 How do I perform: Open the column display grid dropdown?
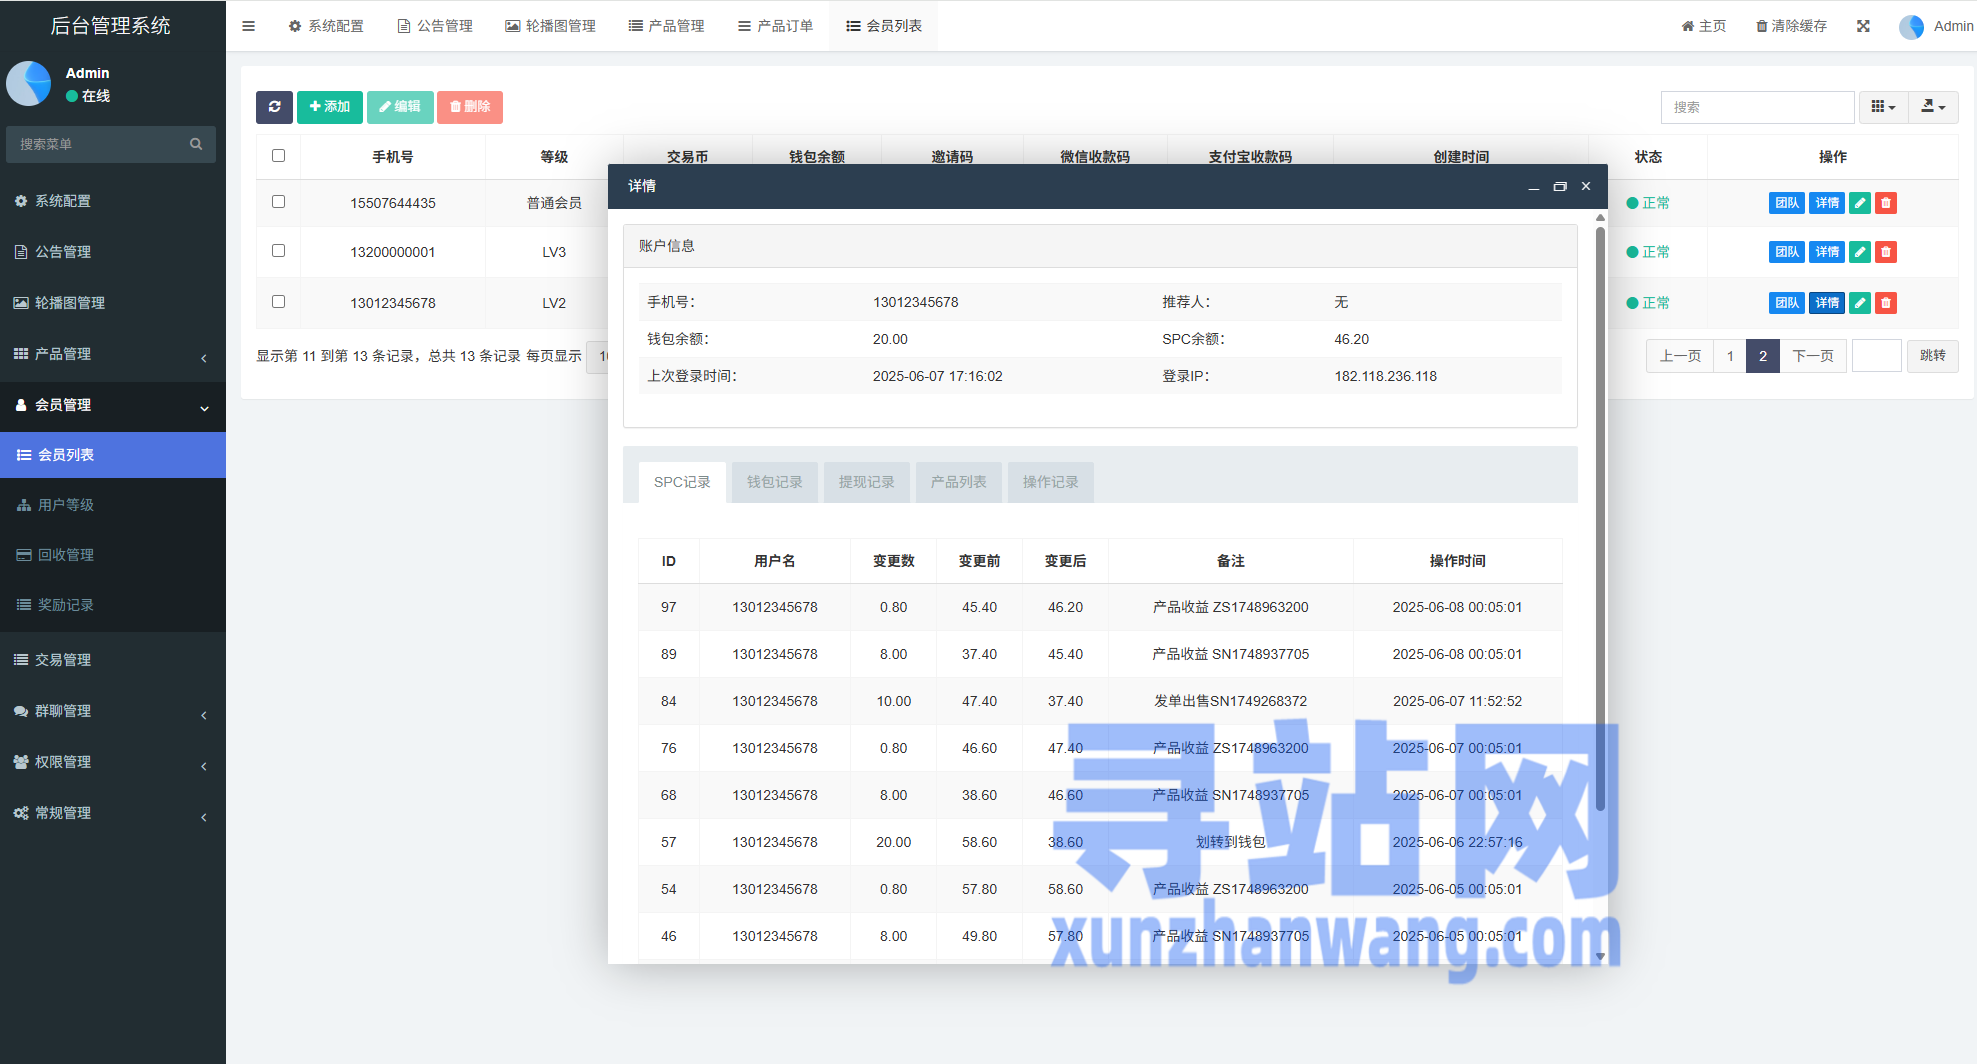pos(1883,107)
